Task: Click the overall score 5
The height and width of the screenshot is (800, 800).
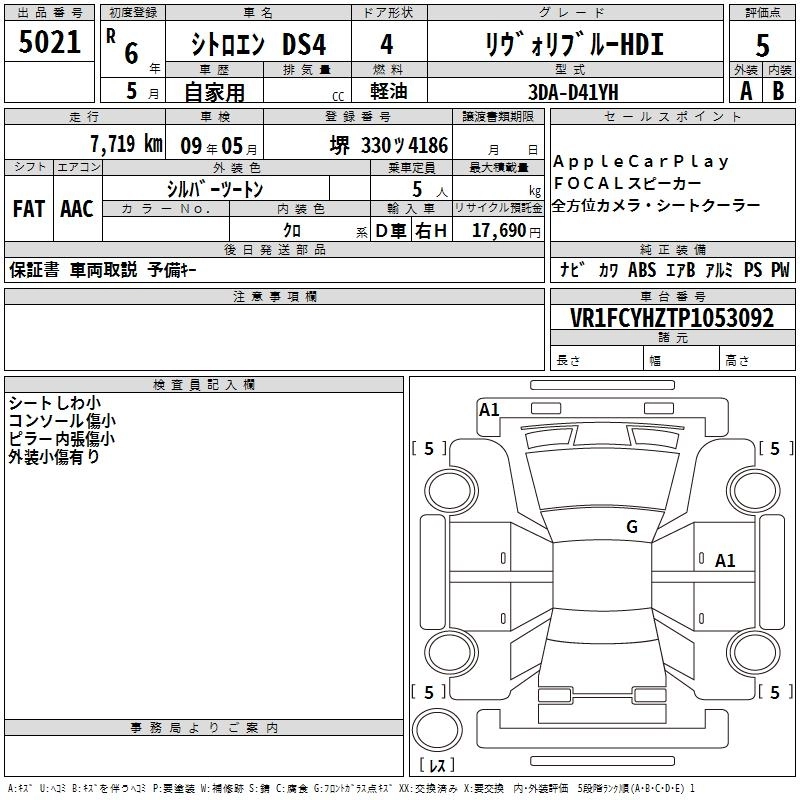Action: pyautogui.click(x=762, y=45)
